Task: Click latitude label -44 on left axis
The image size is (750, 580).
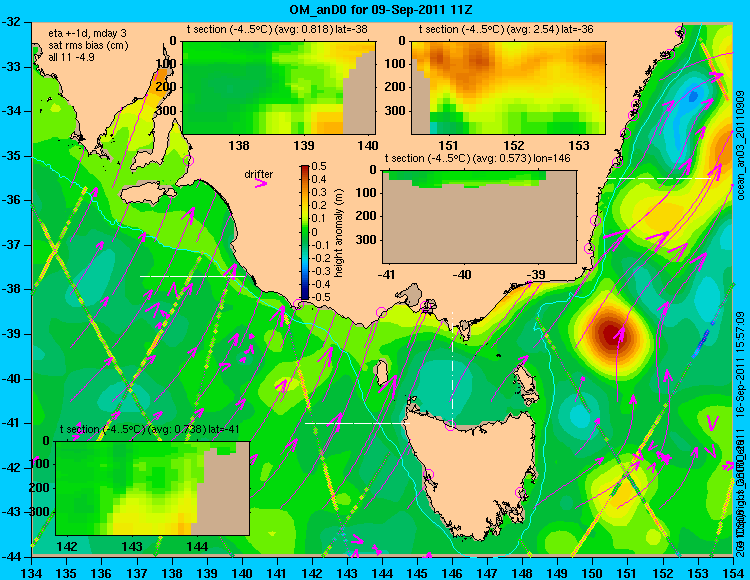Action: pyautogui.click(x=12, y=558)
